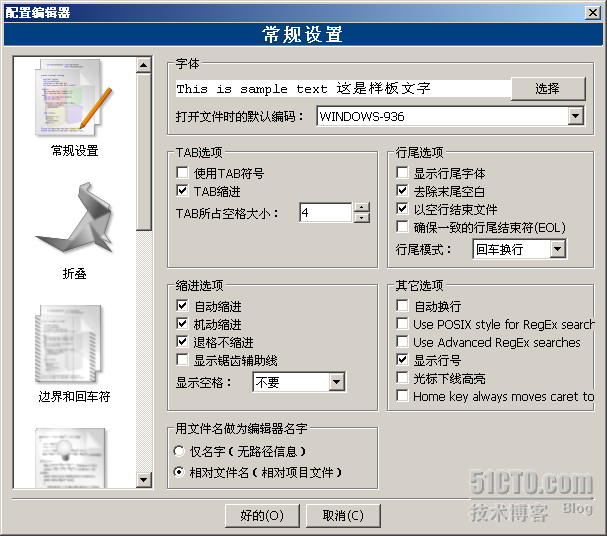Viewport: 607px width, 536px height.
Task: Toggle 去除末尾空白 checkbox
Action: (x=402, y=191)
